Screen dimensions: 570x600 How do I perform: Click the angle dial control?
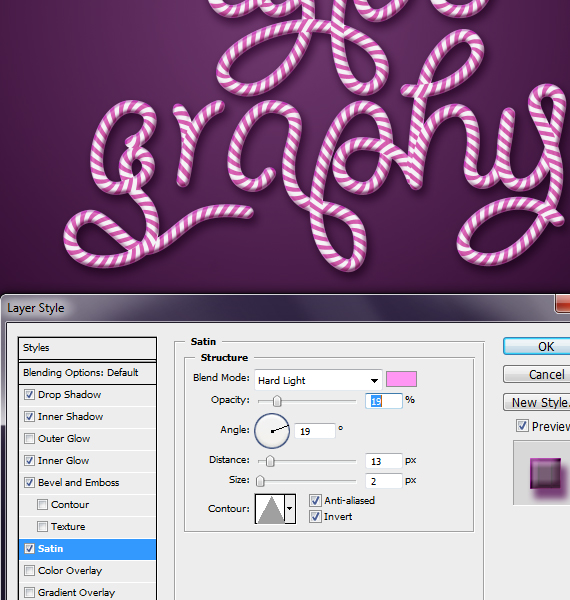point(272,431)
